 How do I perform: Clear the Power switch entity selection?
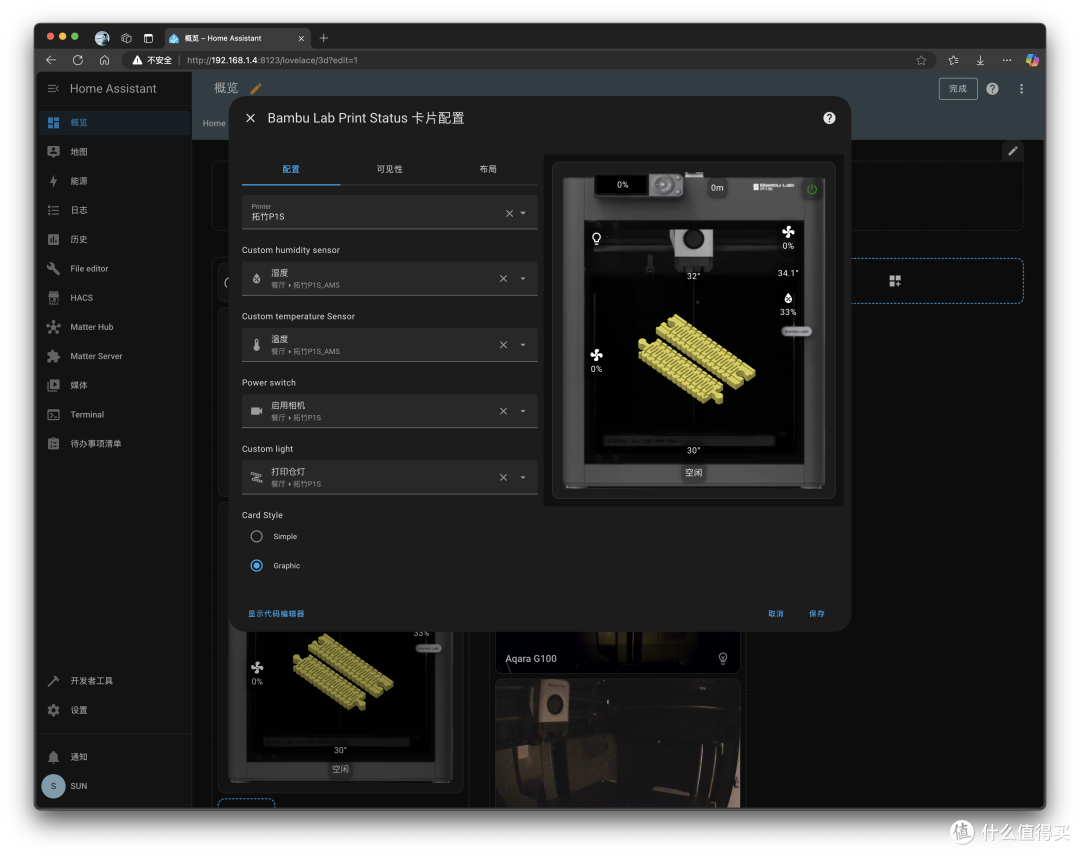point(503,411)
